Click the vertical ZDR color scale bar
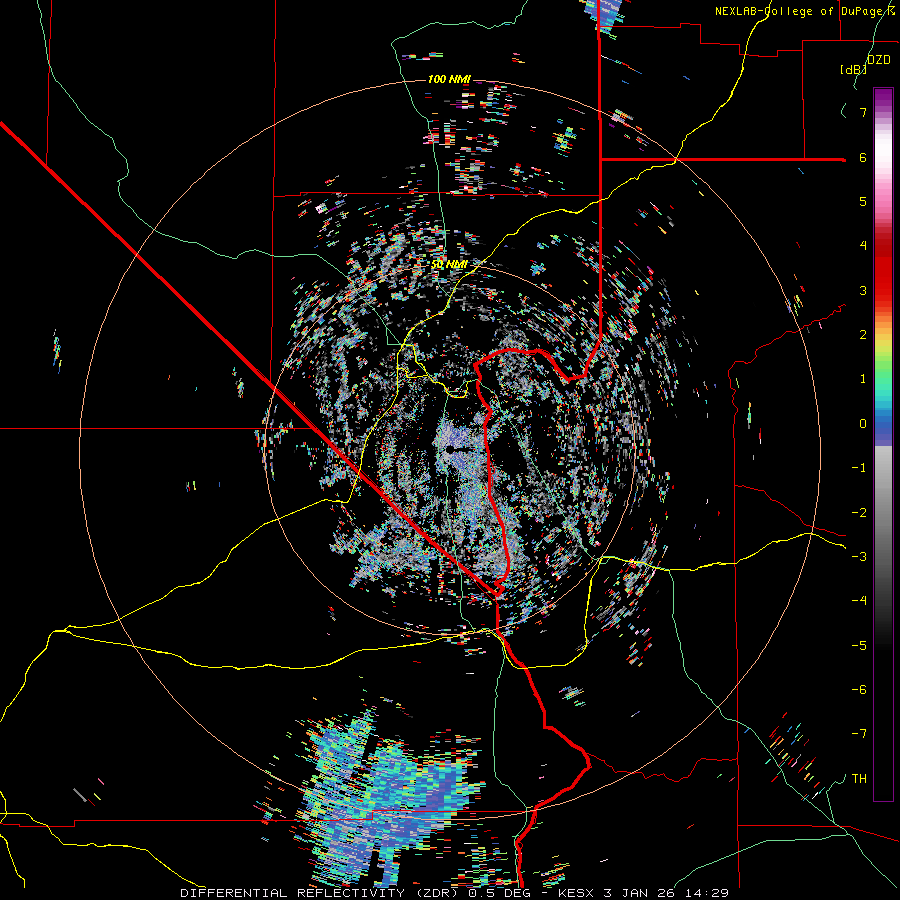Image resolution: width=900 pixels, height=900 pixels. tap(883, 444)
